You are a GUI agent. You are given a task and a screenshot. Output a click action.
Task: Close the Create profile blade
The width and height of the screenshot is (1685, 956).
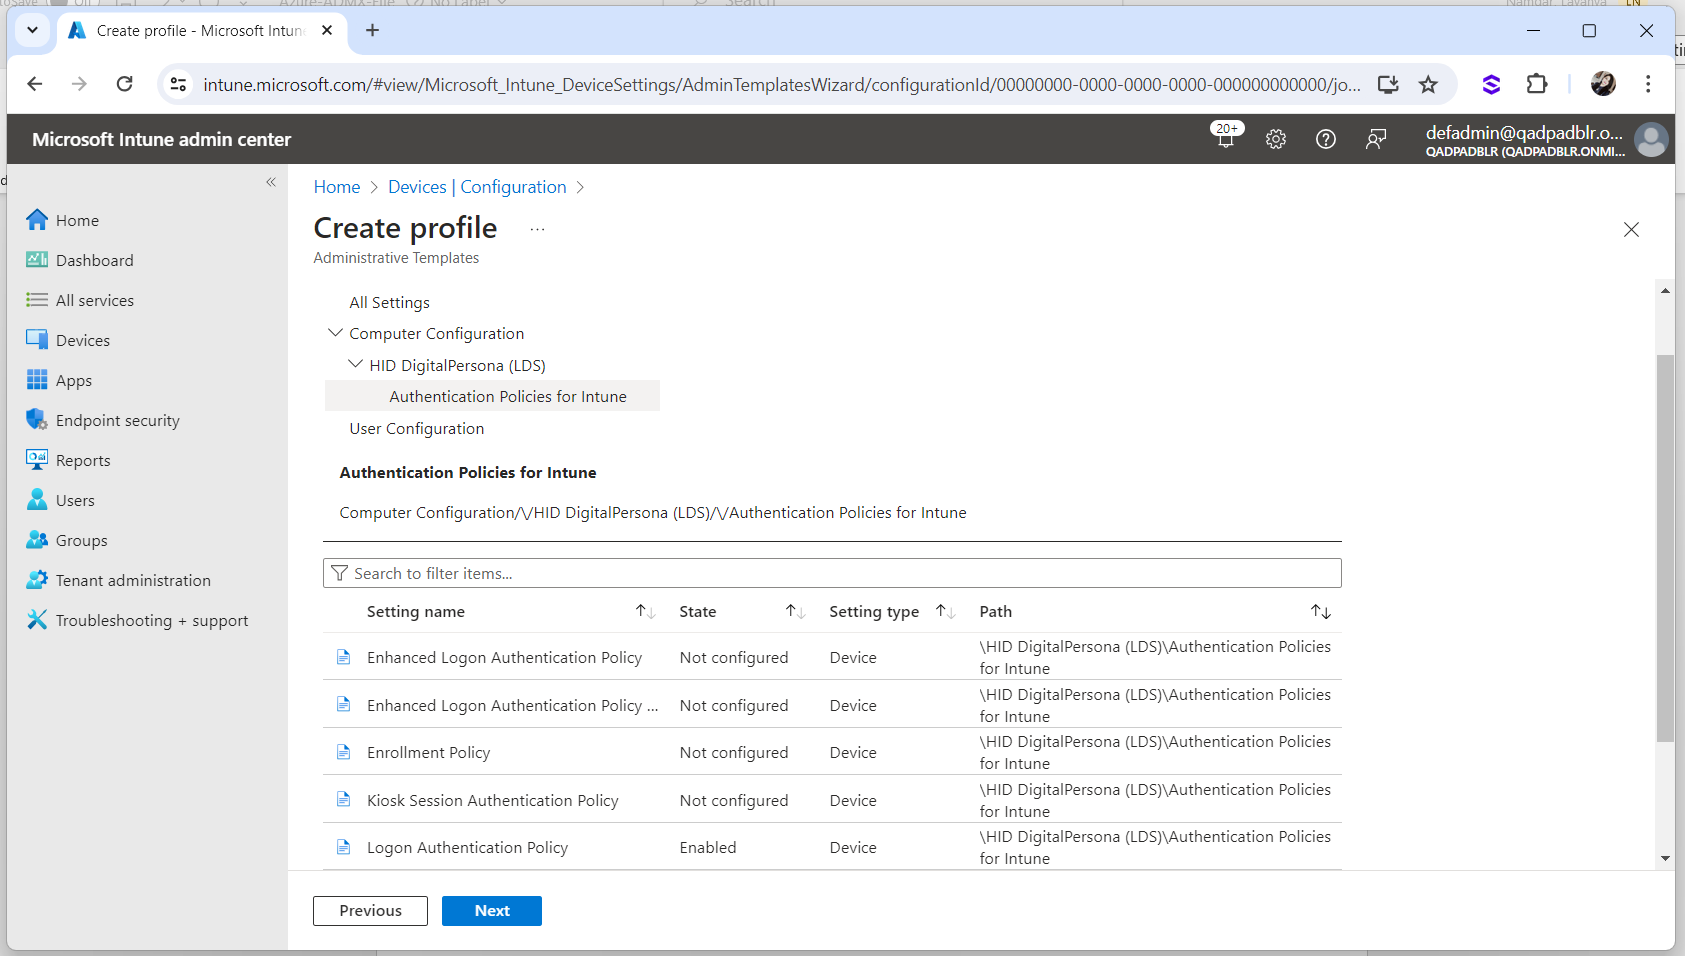click(1631, 229)
